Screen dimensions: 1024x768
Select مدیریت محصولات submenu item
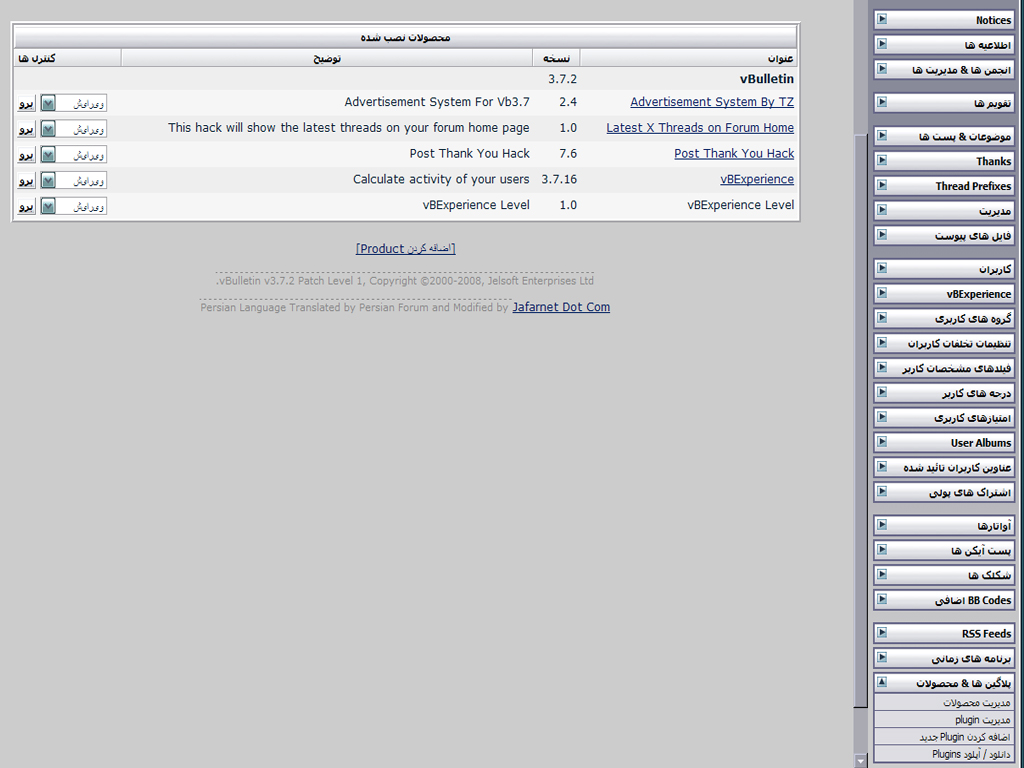(944, 703)
